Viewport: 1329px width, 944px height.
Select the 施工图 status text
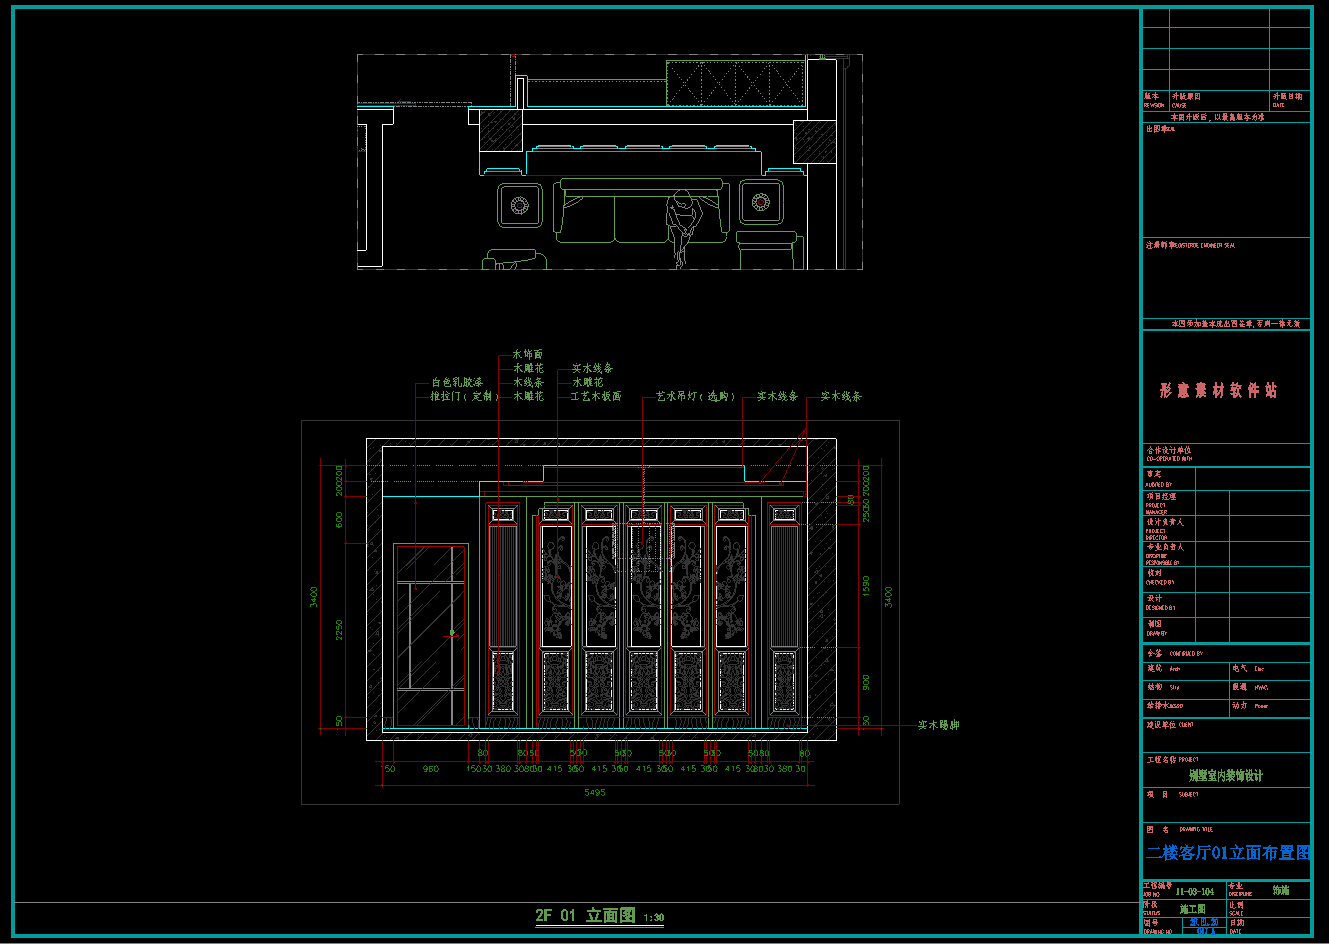click(x=1192, y=909)
